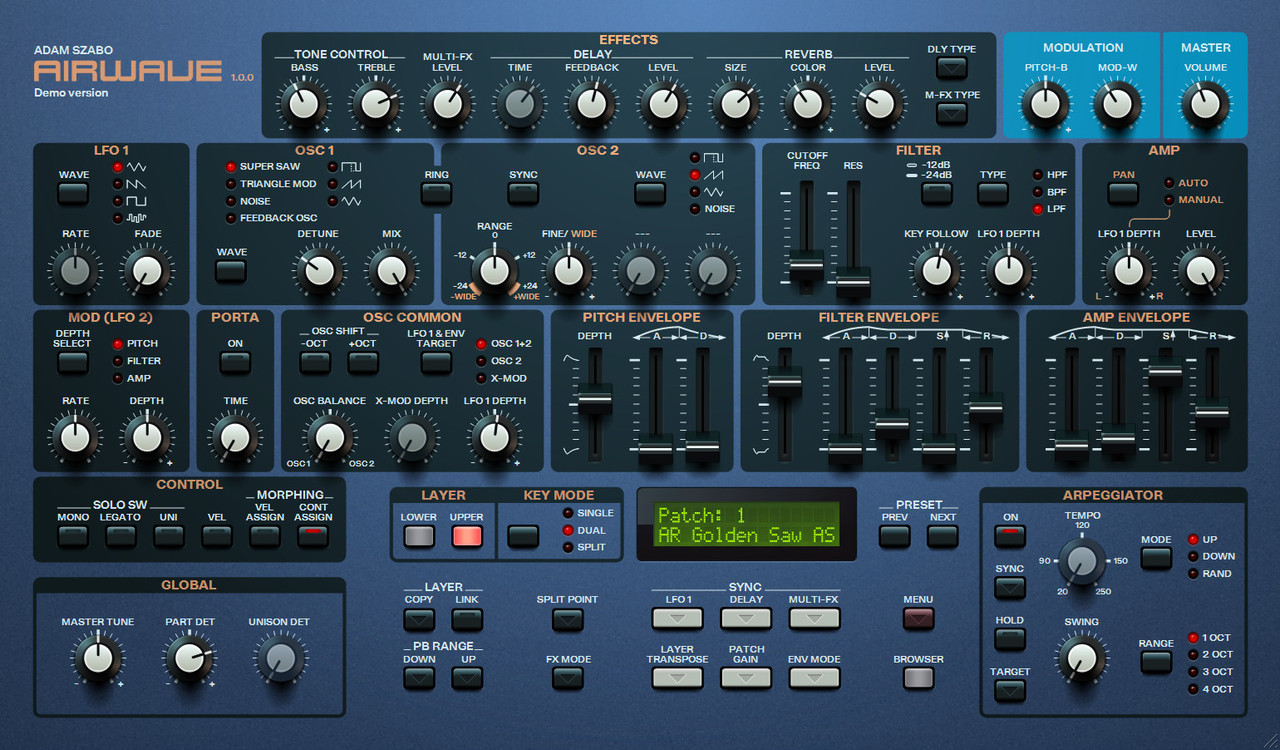Toggle the RING modulation button
This screenshot has width=1280, height=750.
(436, 193)
